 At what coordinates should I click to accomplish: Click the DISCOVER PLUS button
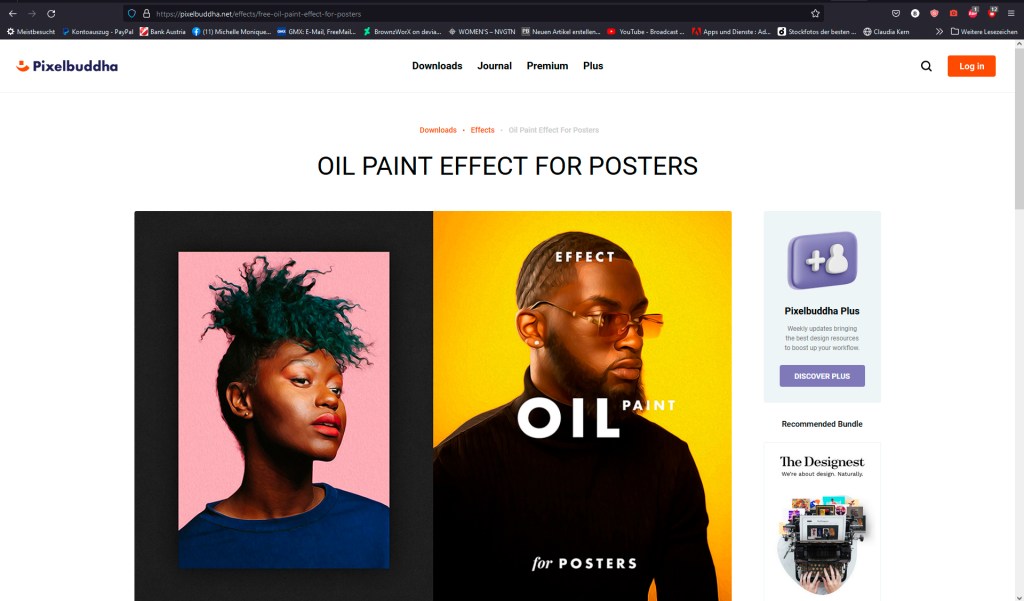point(822,376)
